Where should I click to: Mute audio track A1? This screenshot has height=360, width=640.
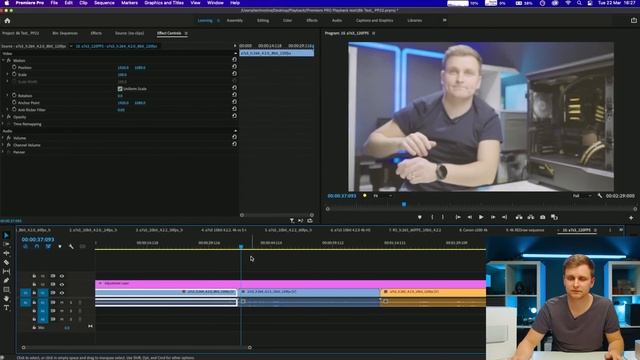62,302
